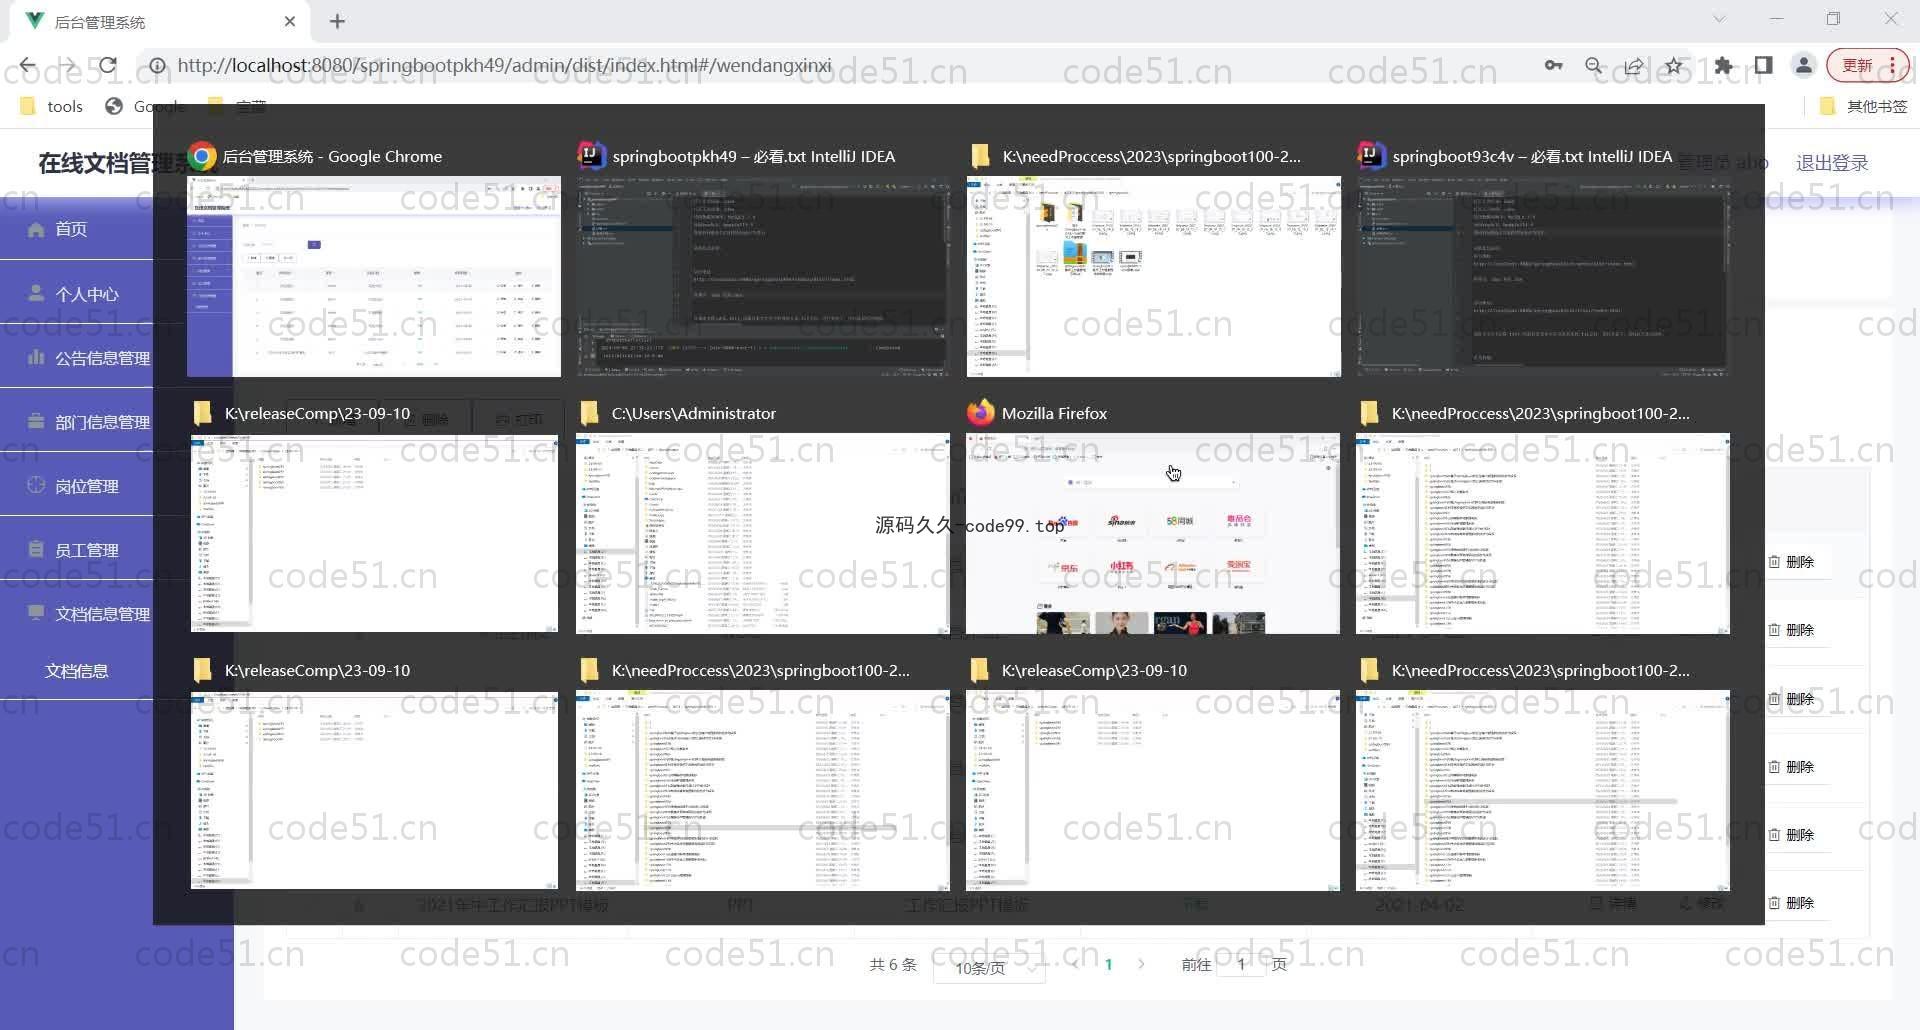Click the icon beside 岗位管理
Viewport: 1920px width, 1030px height.
click(36, 485)
